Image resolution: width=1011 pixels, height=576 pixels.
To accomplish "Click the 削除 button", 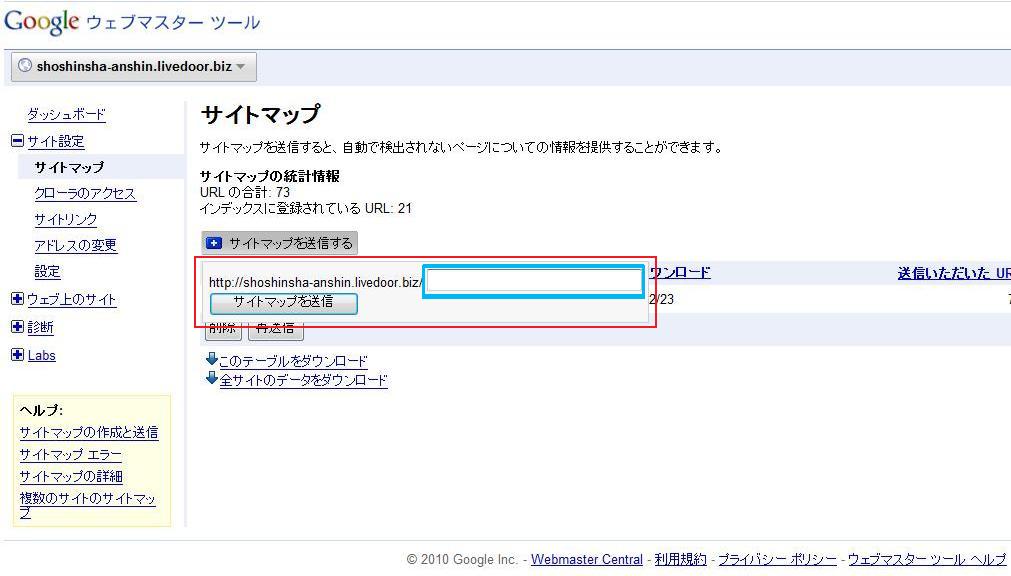I will point(222,330).
